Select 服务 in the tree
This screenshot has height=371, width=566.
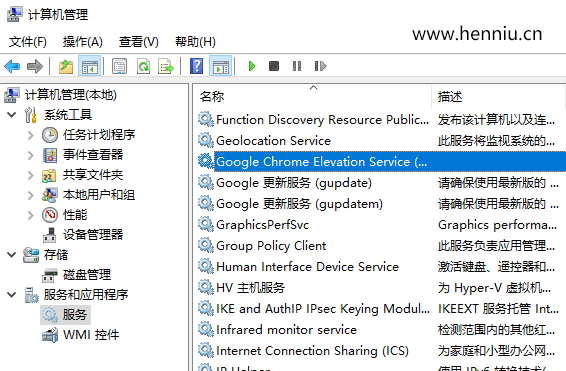click(75, 315)
